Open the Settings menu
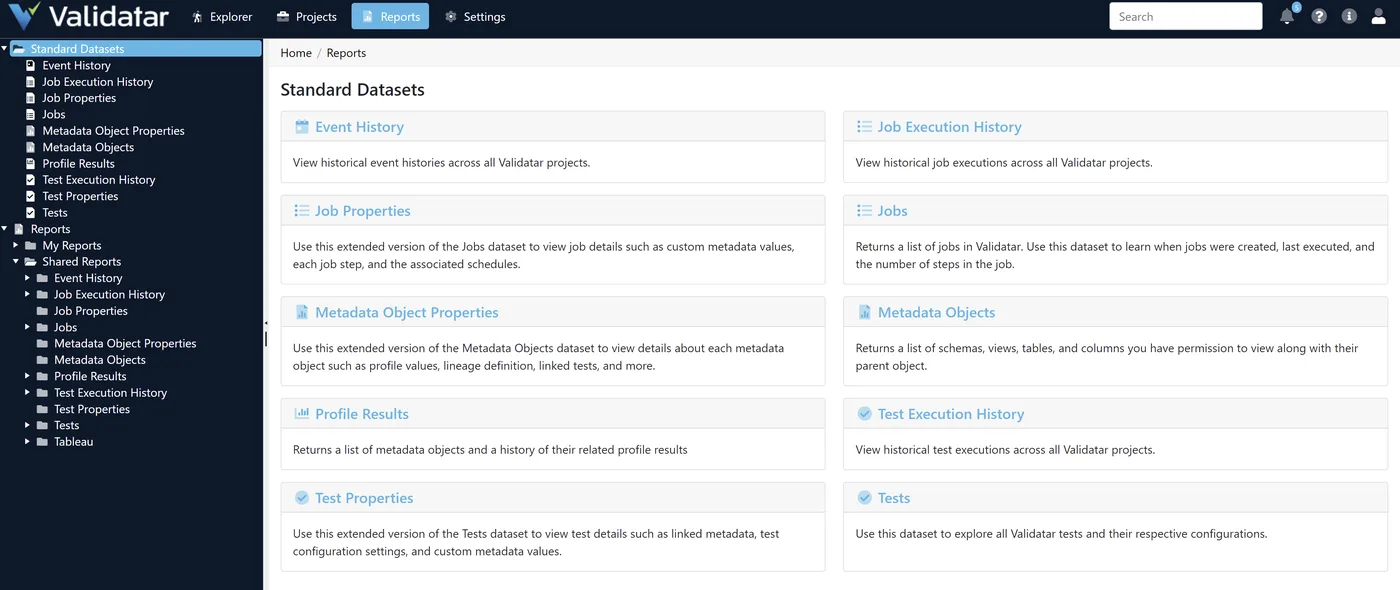Image resolution: width=1400 pixels, height=590 pixels. tap(475, 17)
